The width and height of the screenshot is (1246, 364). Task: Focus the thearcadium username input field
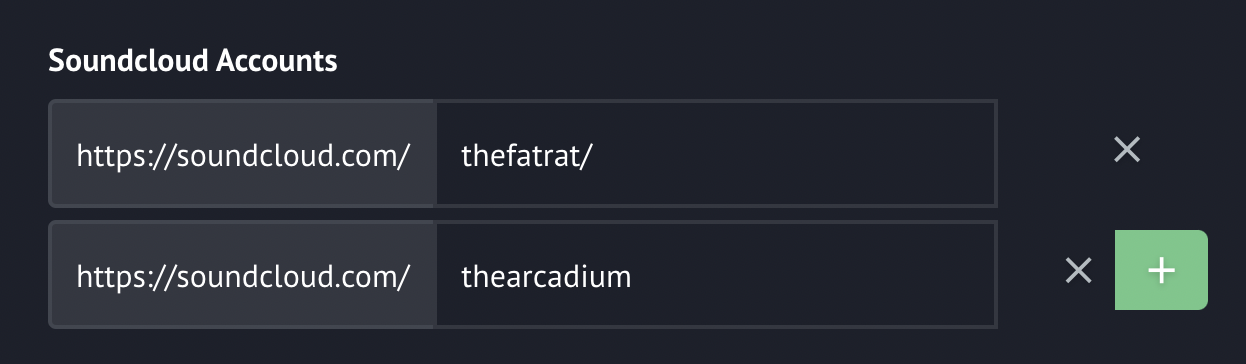click(x=716, y=275)
